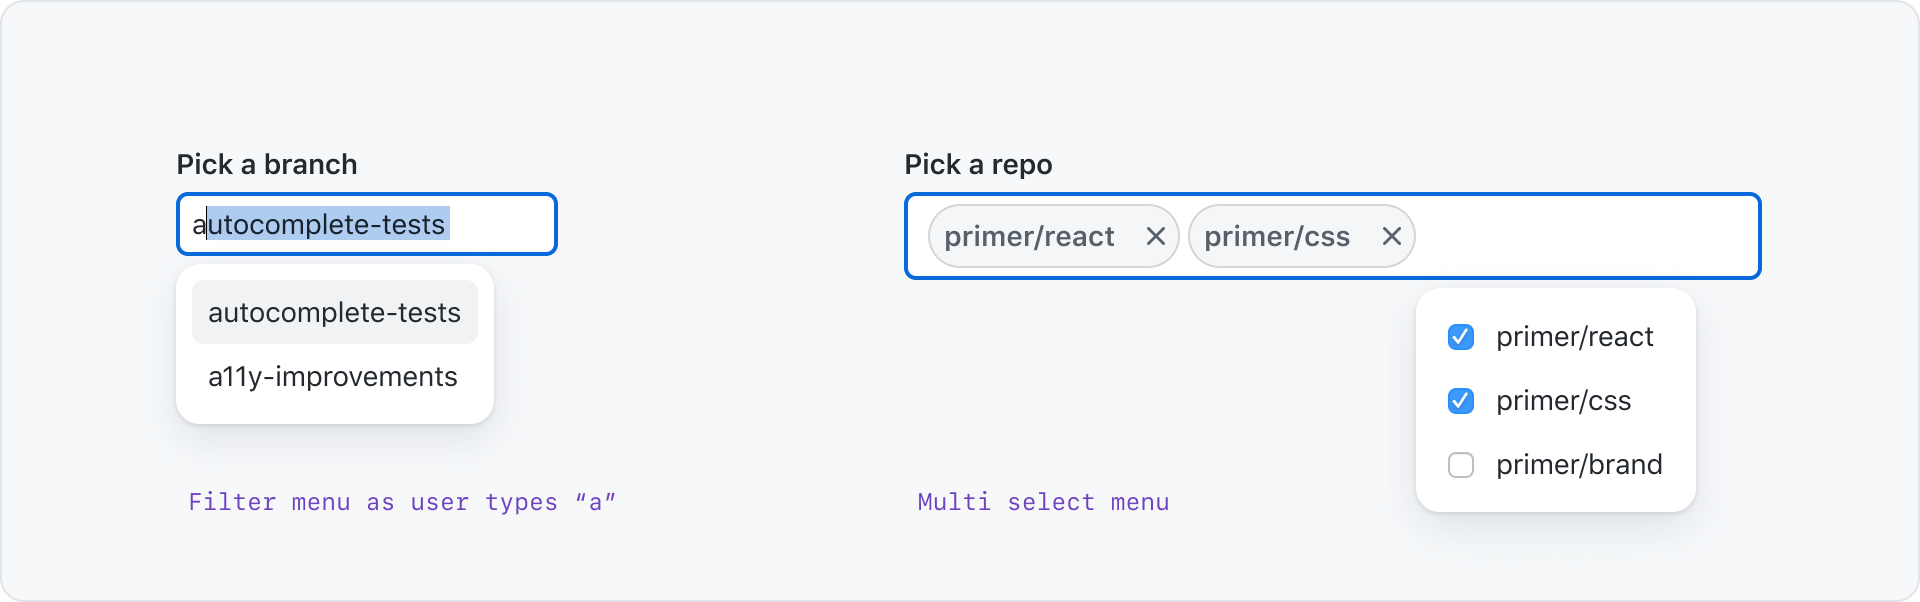Check the primer/brand checkbox
Image resolution: width=1920 pixels, height=602 pixels.
[1461, 464]
